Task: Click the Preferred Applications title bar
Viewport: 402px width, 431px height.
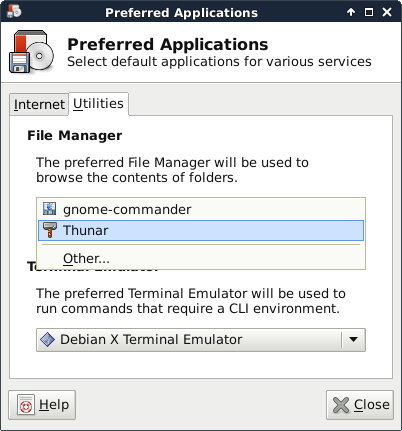Action: pyautogui.click(x=181, y=13)
